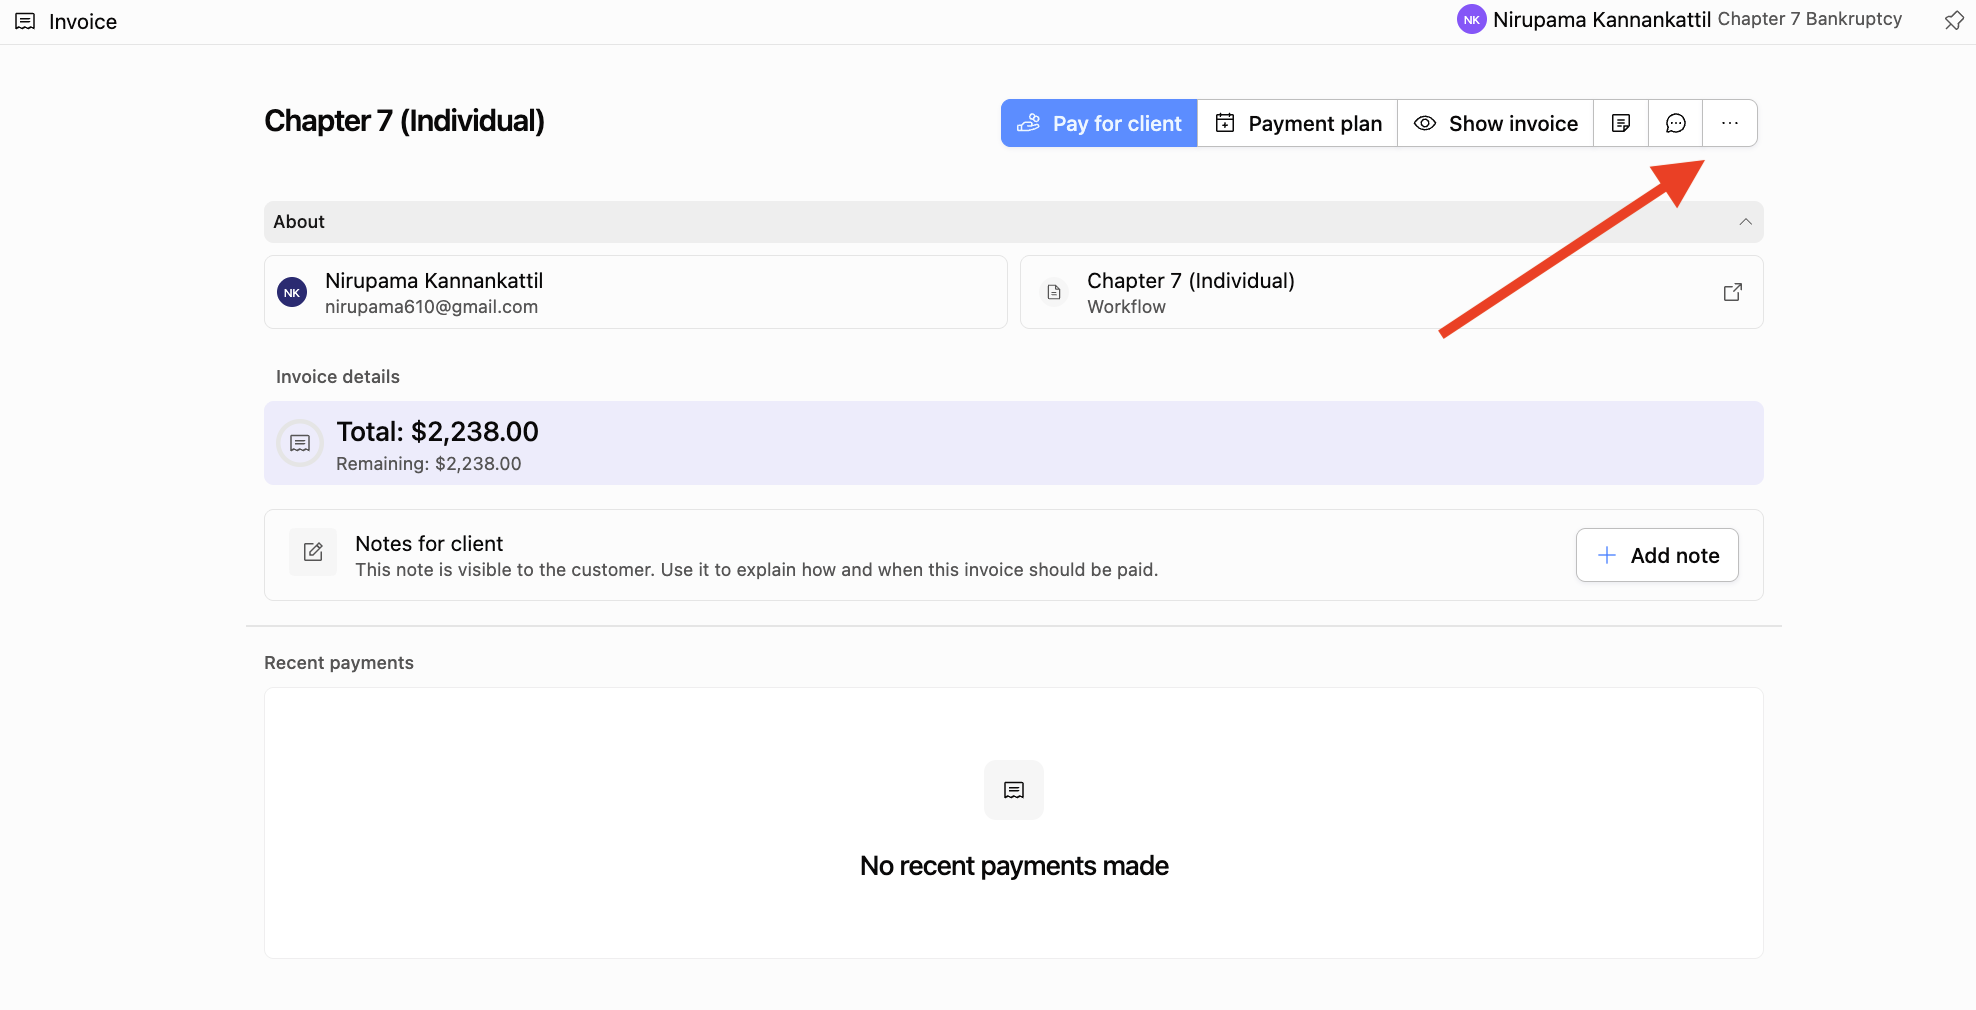Screen dimensions: 1976x1010
Task: Click the Add note button
Action: (1657, 555)
